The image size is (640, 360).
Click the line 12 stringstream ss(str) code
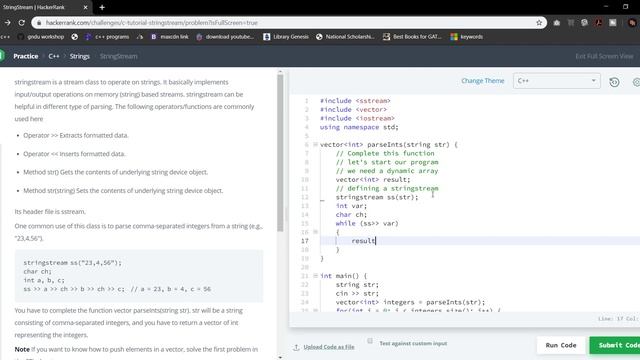377,197
